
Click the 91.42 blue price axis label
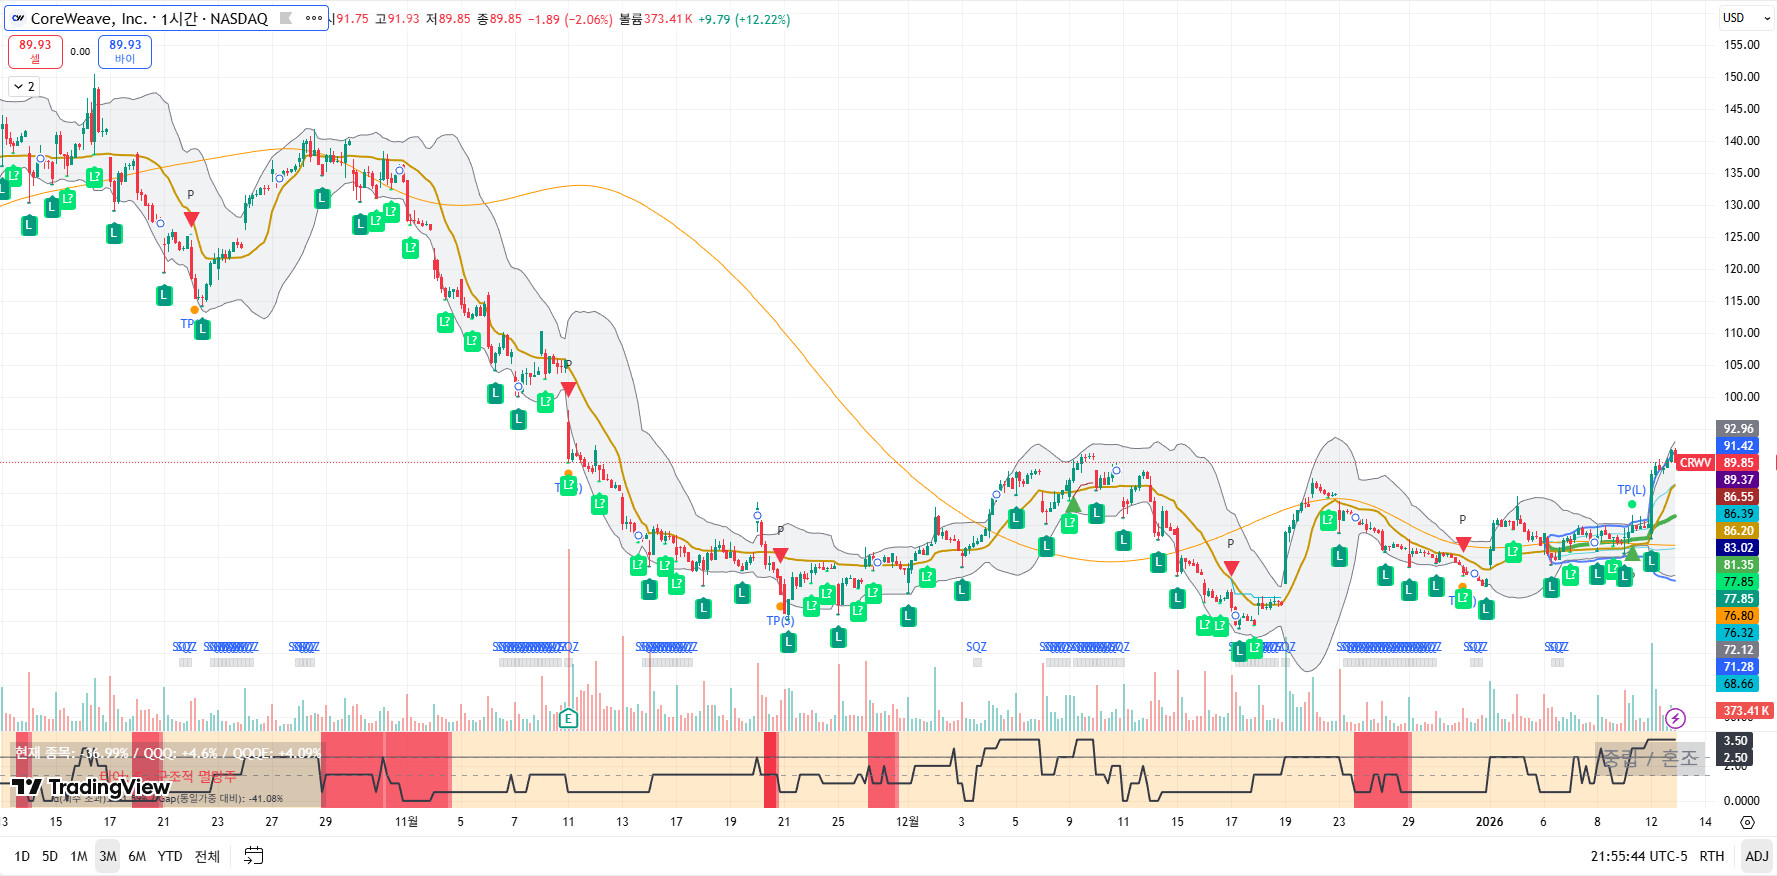(1738, 446)
